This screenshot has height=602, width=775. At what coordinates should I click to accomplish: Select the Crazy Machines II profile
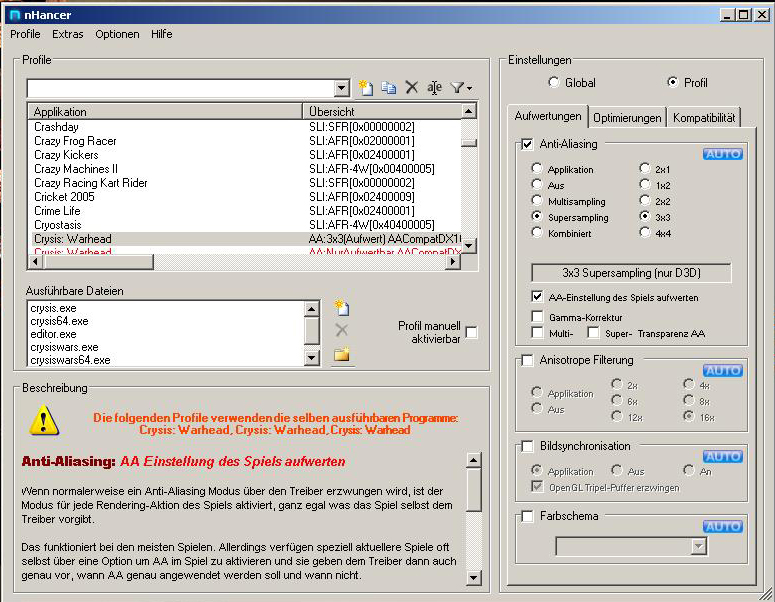tap(246, 169)
